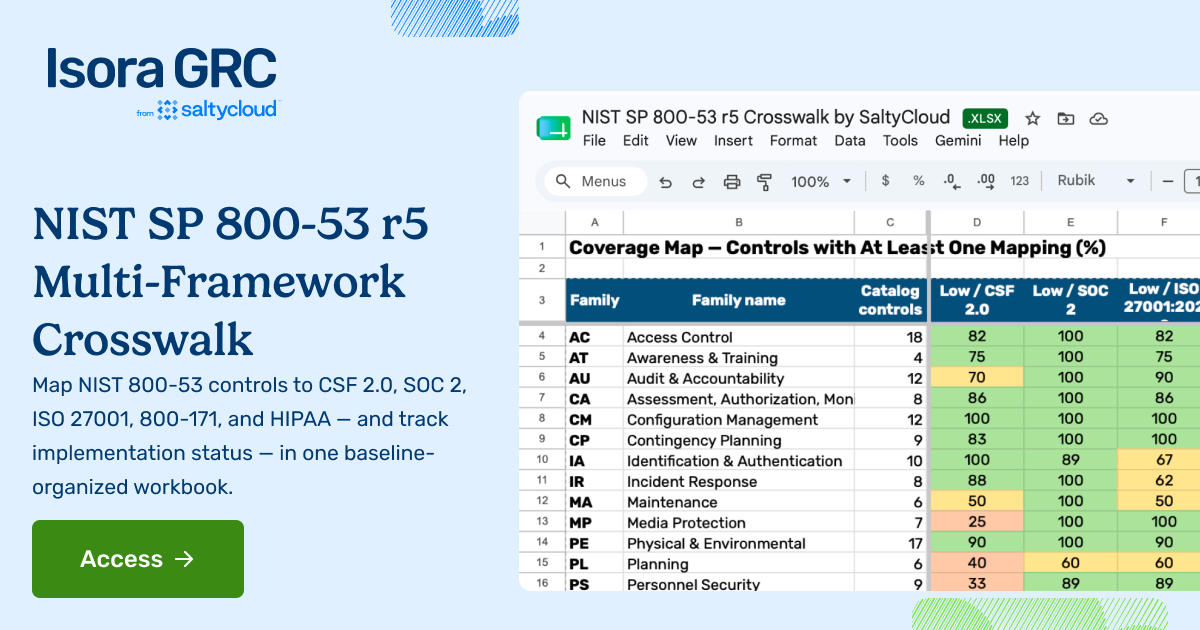
Task: Select the Media Protection cell
Action: [738, 523]
